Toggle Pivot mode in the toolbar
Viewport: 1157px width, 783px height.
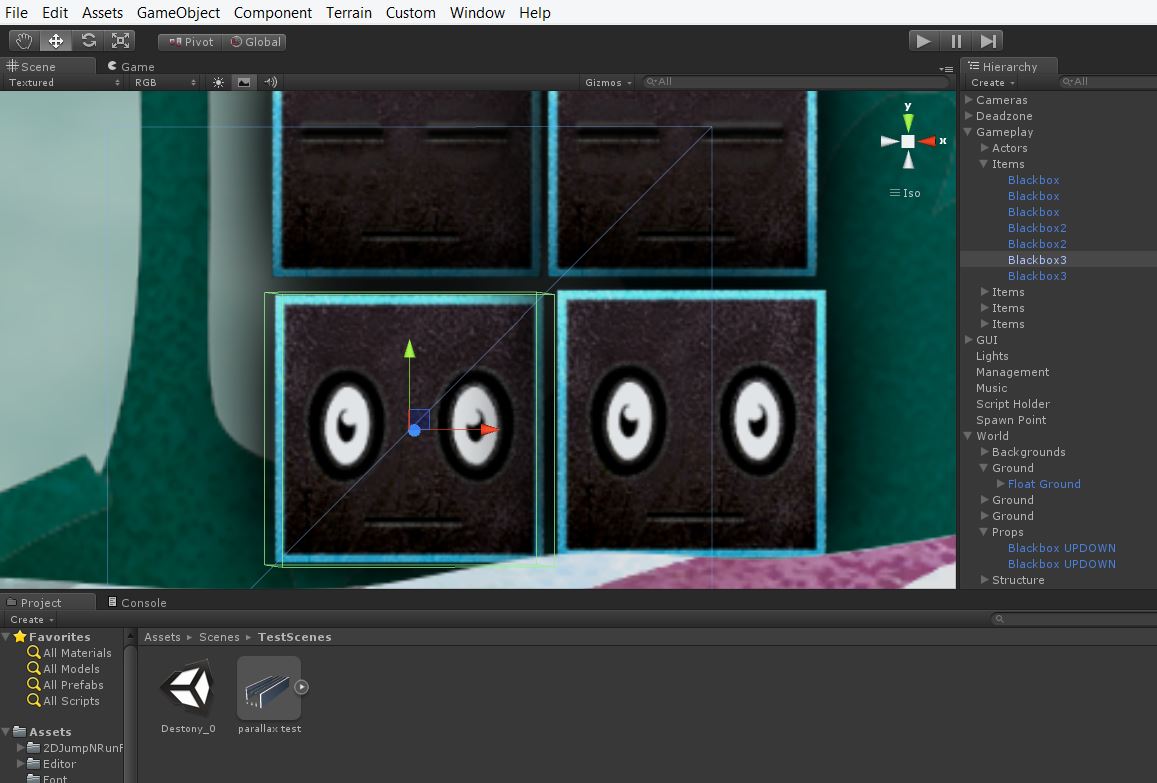189,41
